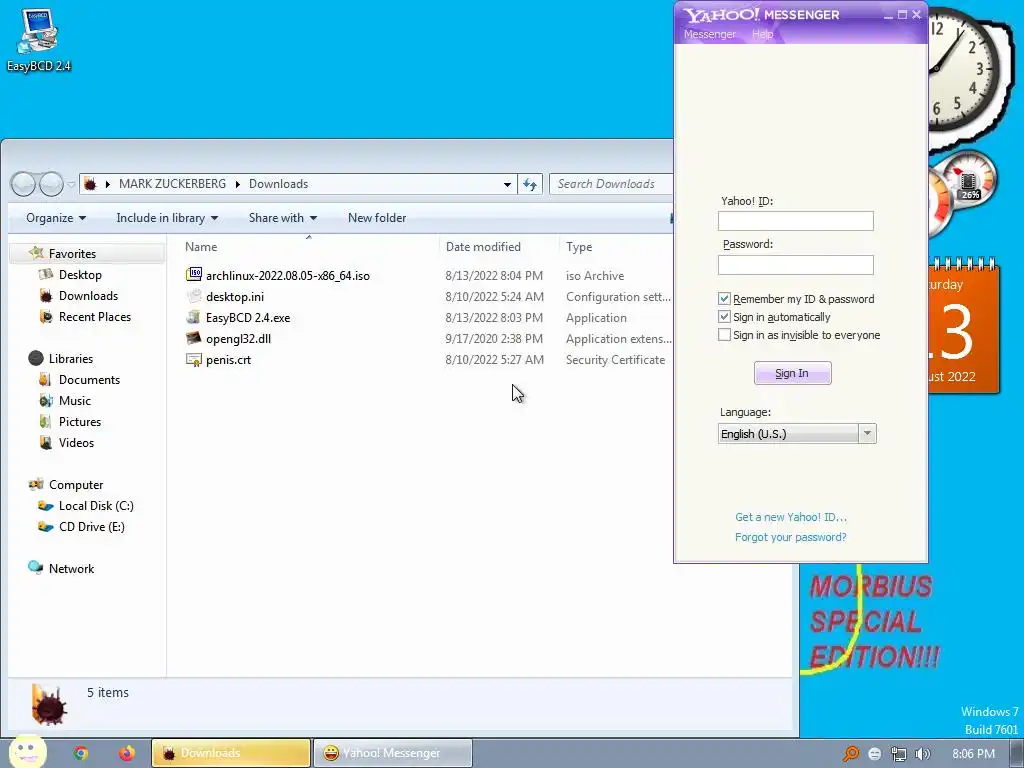The width and height of the screenshot is (1024, 768).
Task: Open the Start button on the taskbar
Action: [26, 751]
